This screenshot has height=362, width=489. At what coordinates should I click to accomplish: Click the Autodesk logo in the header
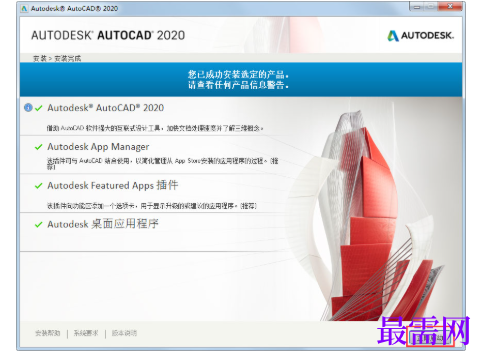point(420,35)
